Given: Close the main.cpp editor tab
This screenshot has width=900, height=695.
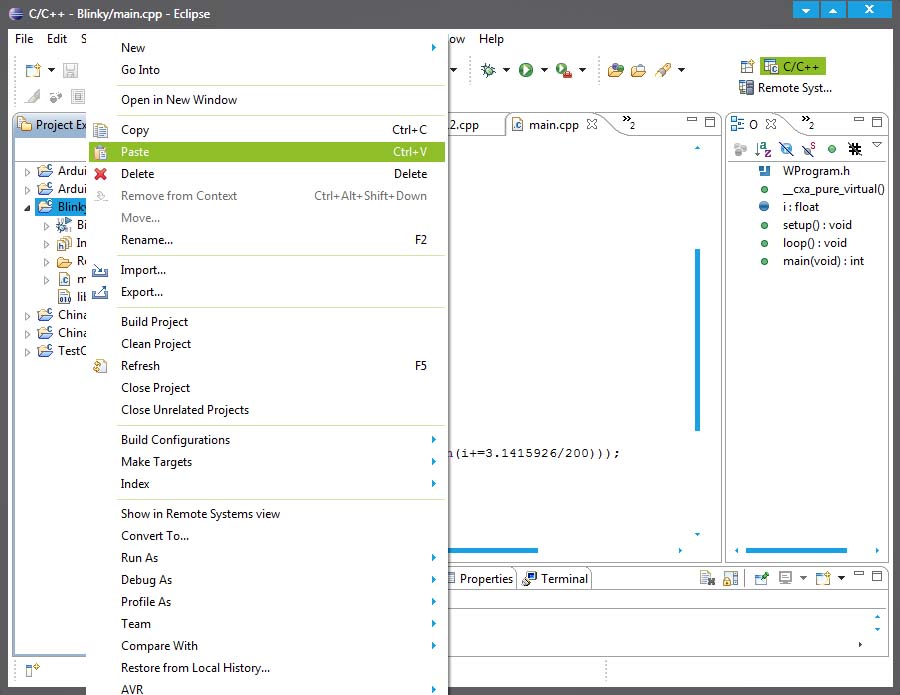Looking at the screenshot, I should tap(592, 124).
